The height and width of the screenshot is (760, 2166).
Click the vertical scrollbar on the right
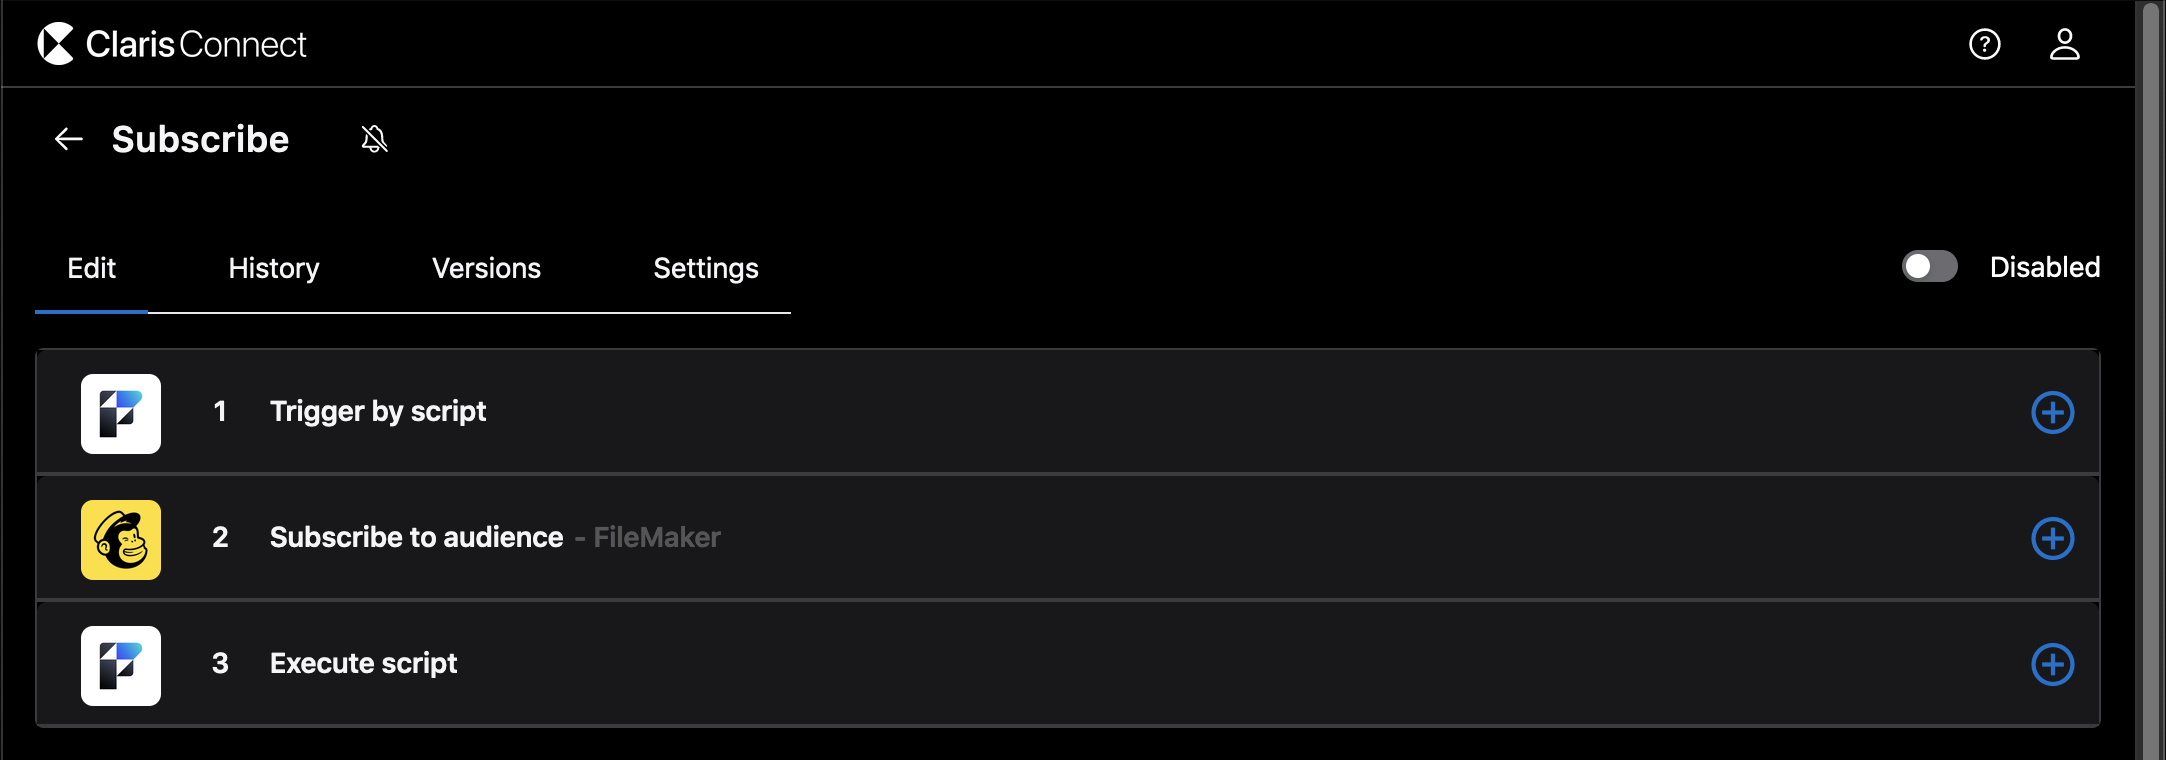coord(2150,380)
